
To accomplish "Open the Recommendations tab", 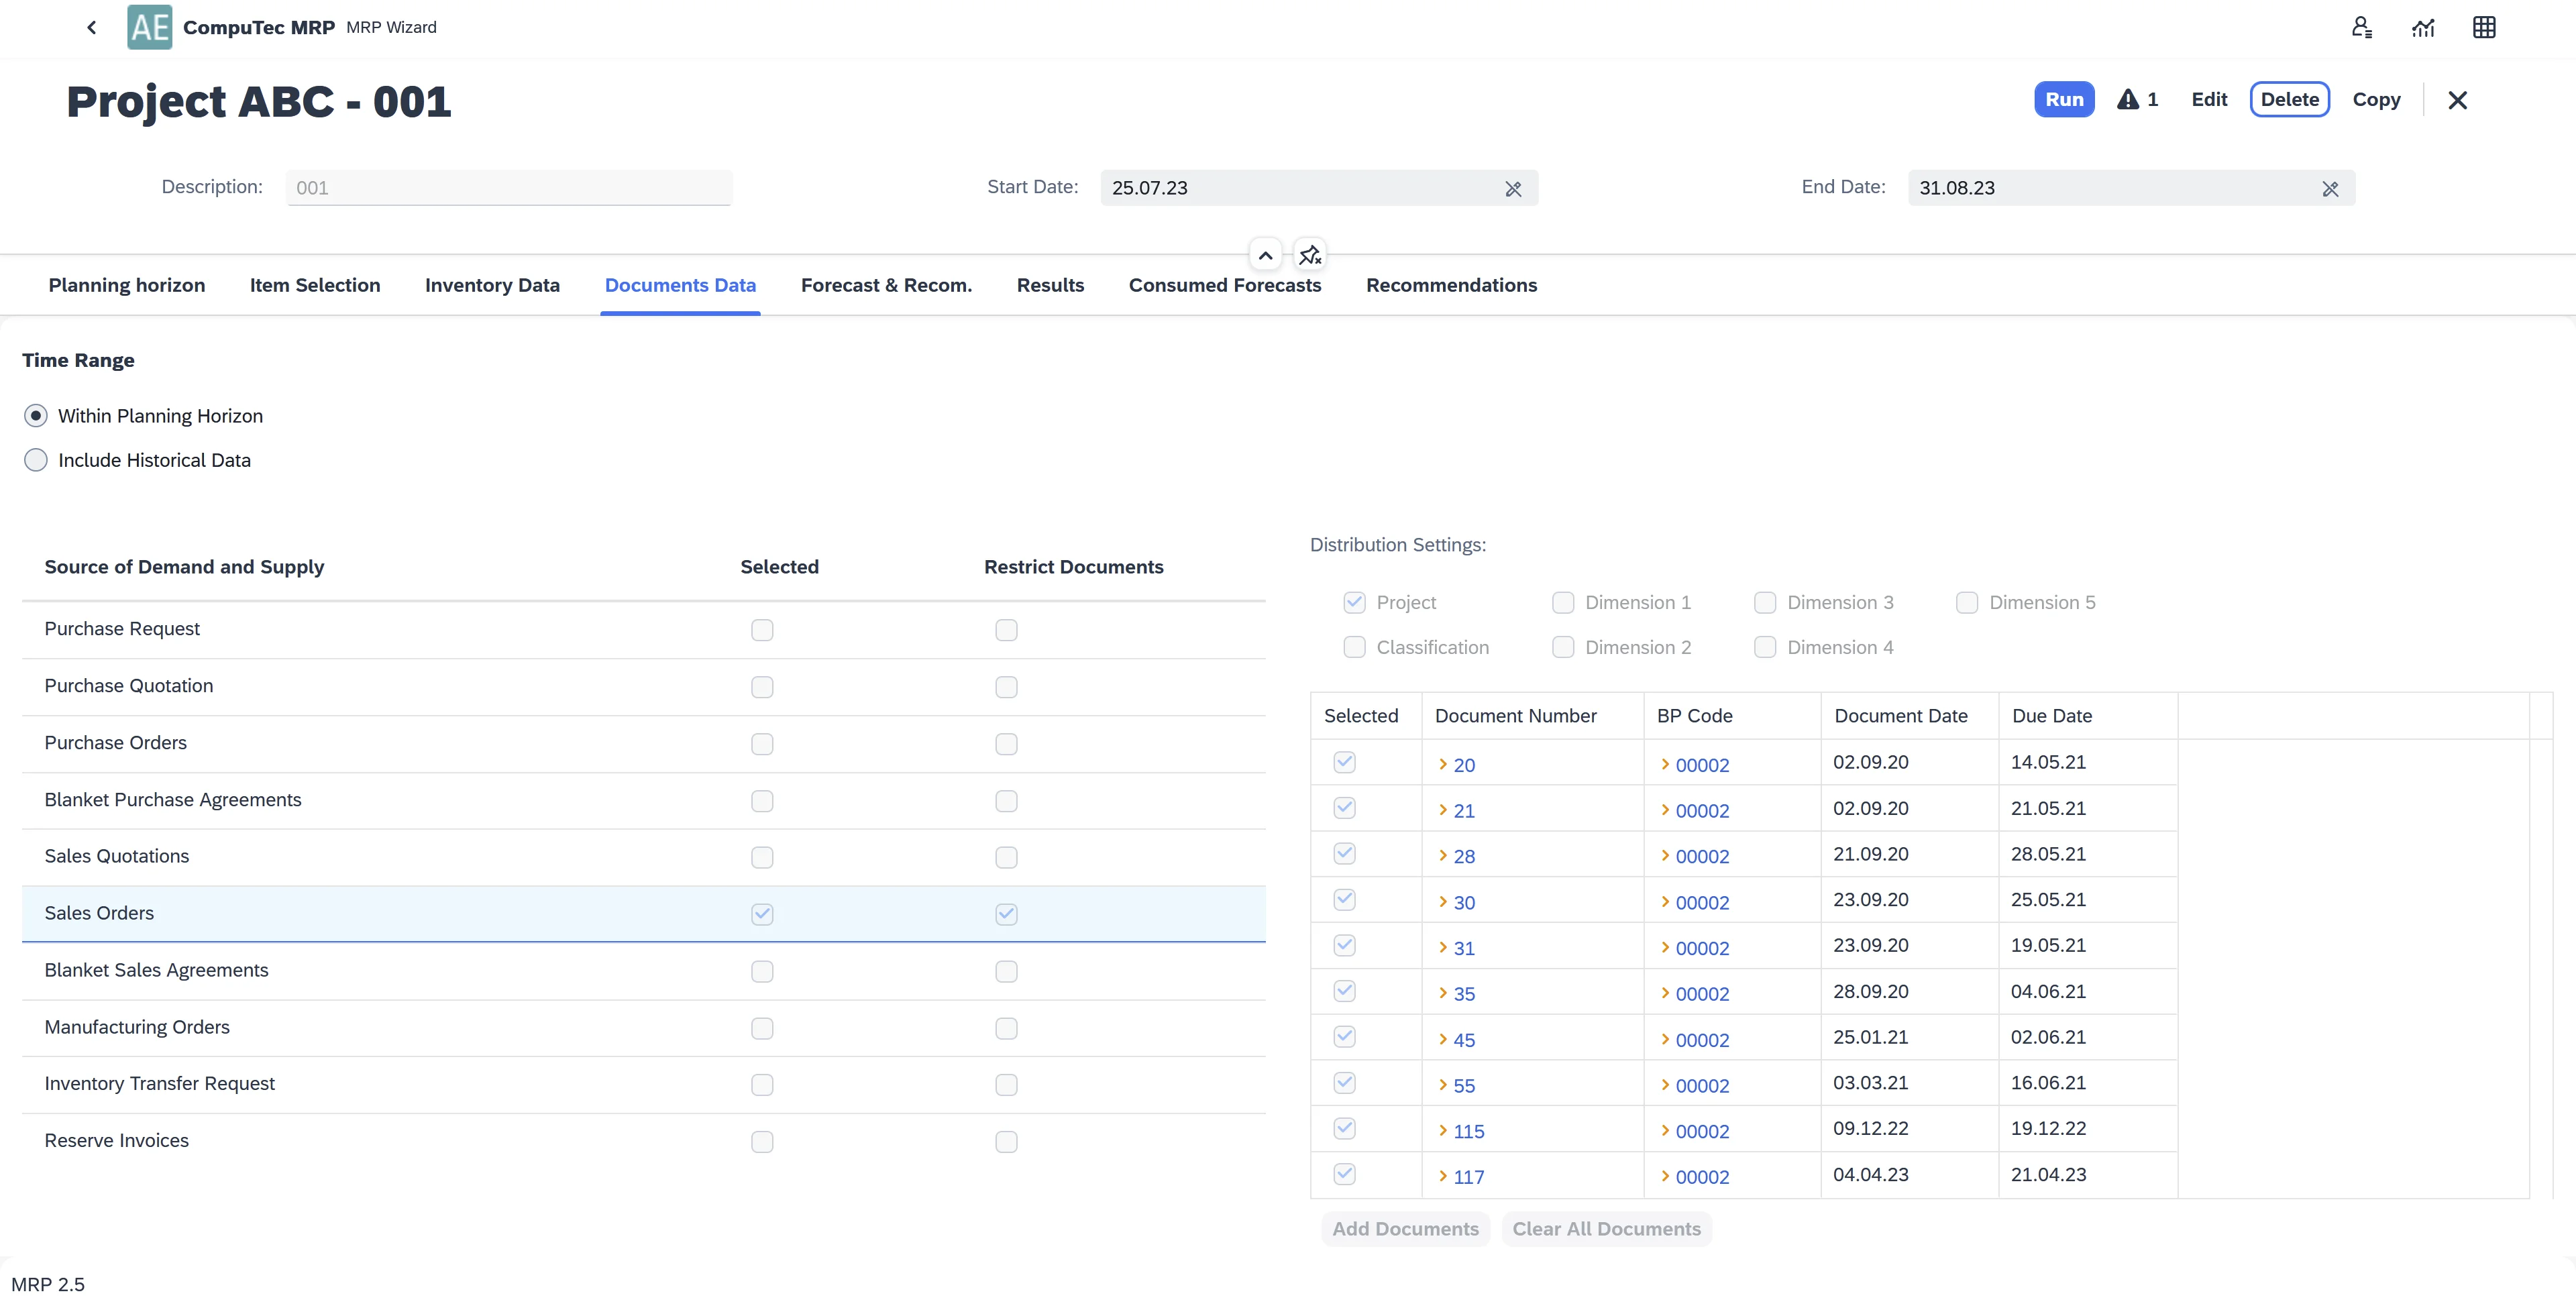I will (x=1451, y=286).
